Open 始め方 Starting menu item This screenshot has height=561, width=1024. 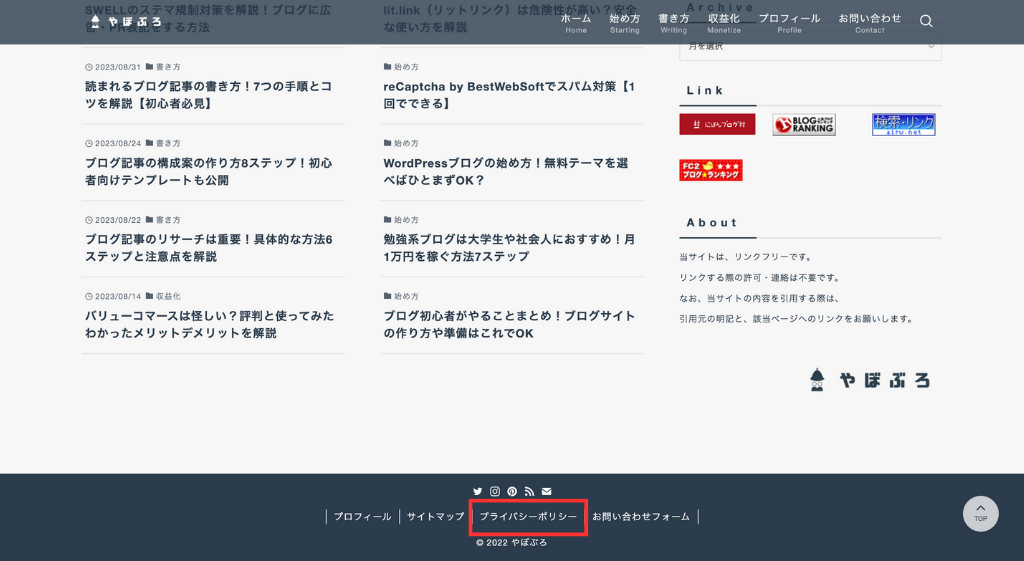point(625,24)
